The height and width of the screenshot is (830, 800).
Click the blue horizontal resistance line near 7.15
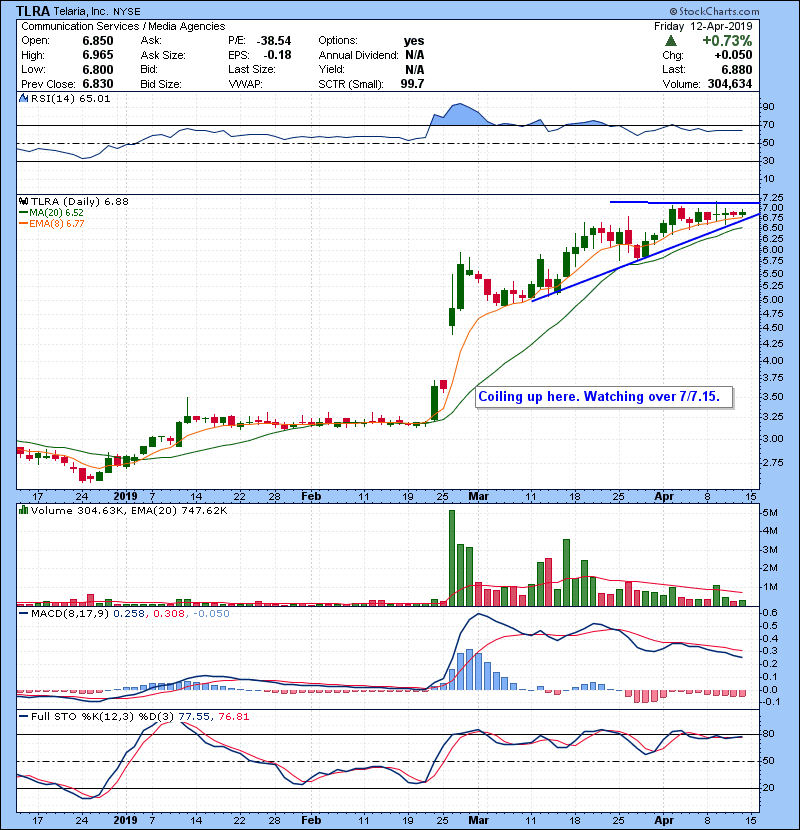[x=685, y=202]
